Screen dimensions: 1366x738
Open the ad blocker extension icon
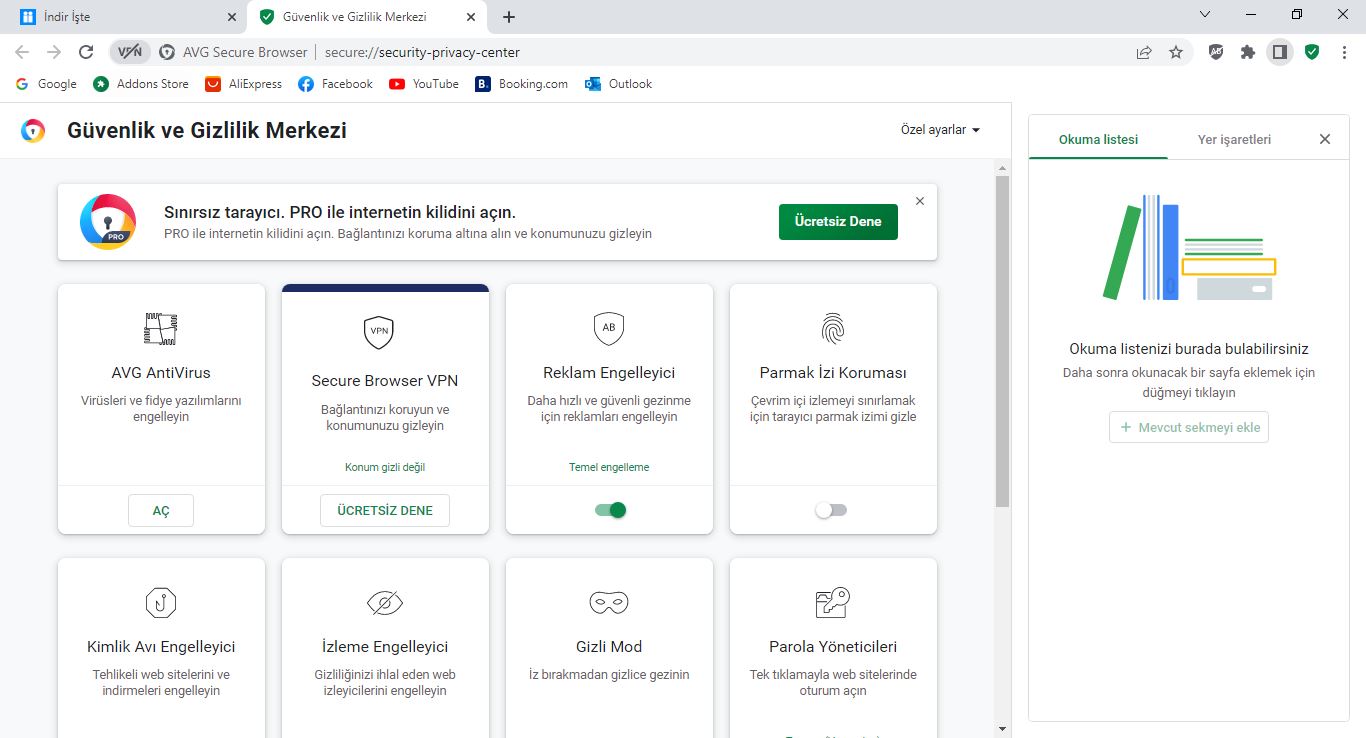[x=1216, y=52]
